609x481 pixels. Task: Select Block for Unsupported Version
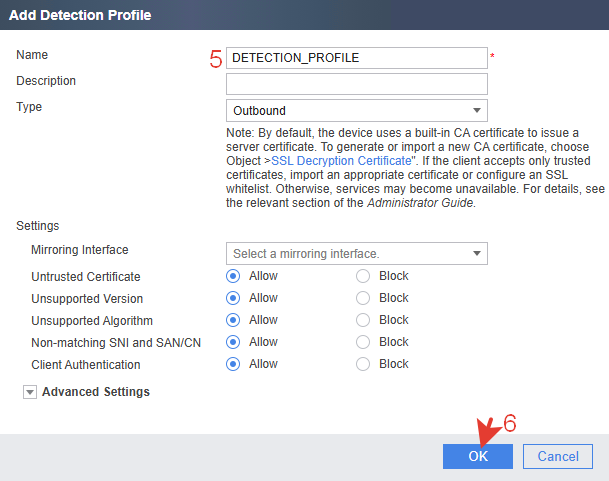(x=363, y=298)
